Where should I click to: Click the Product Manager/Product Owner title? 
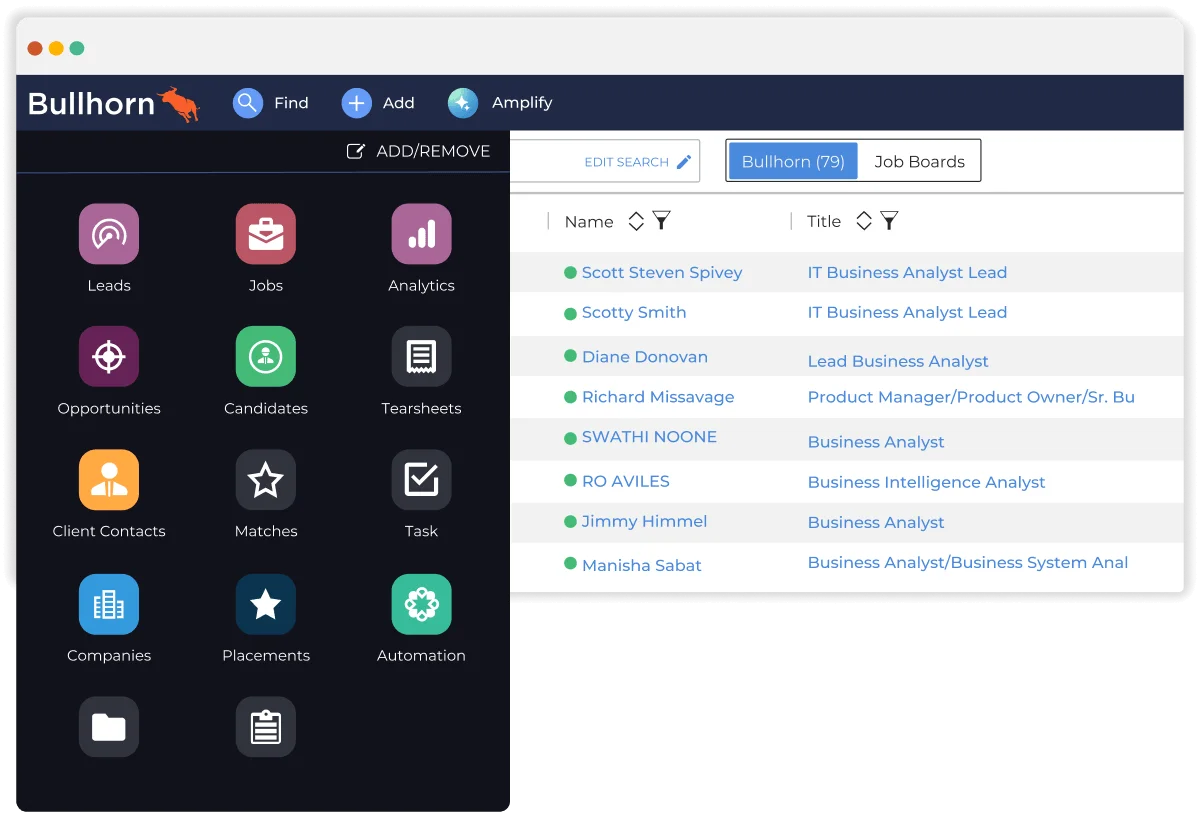coord(971,397)
